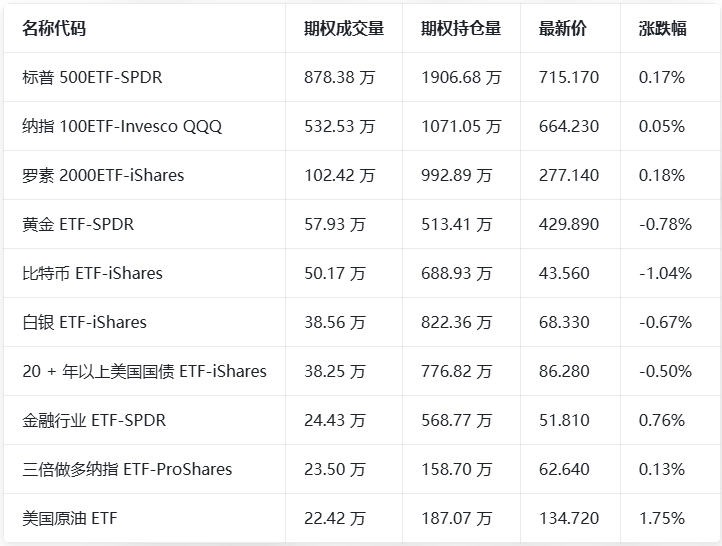Click the 黄金 ETF-SPDR name
This screenshot has width=722, height=546.
click(x=78, y=224)
